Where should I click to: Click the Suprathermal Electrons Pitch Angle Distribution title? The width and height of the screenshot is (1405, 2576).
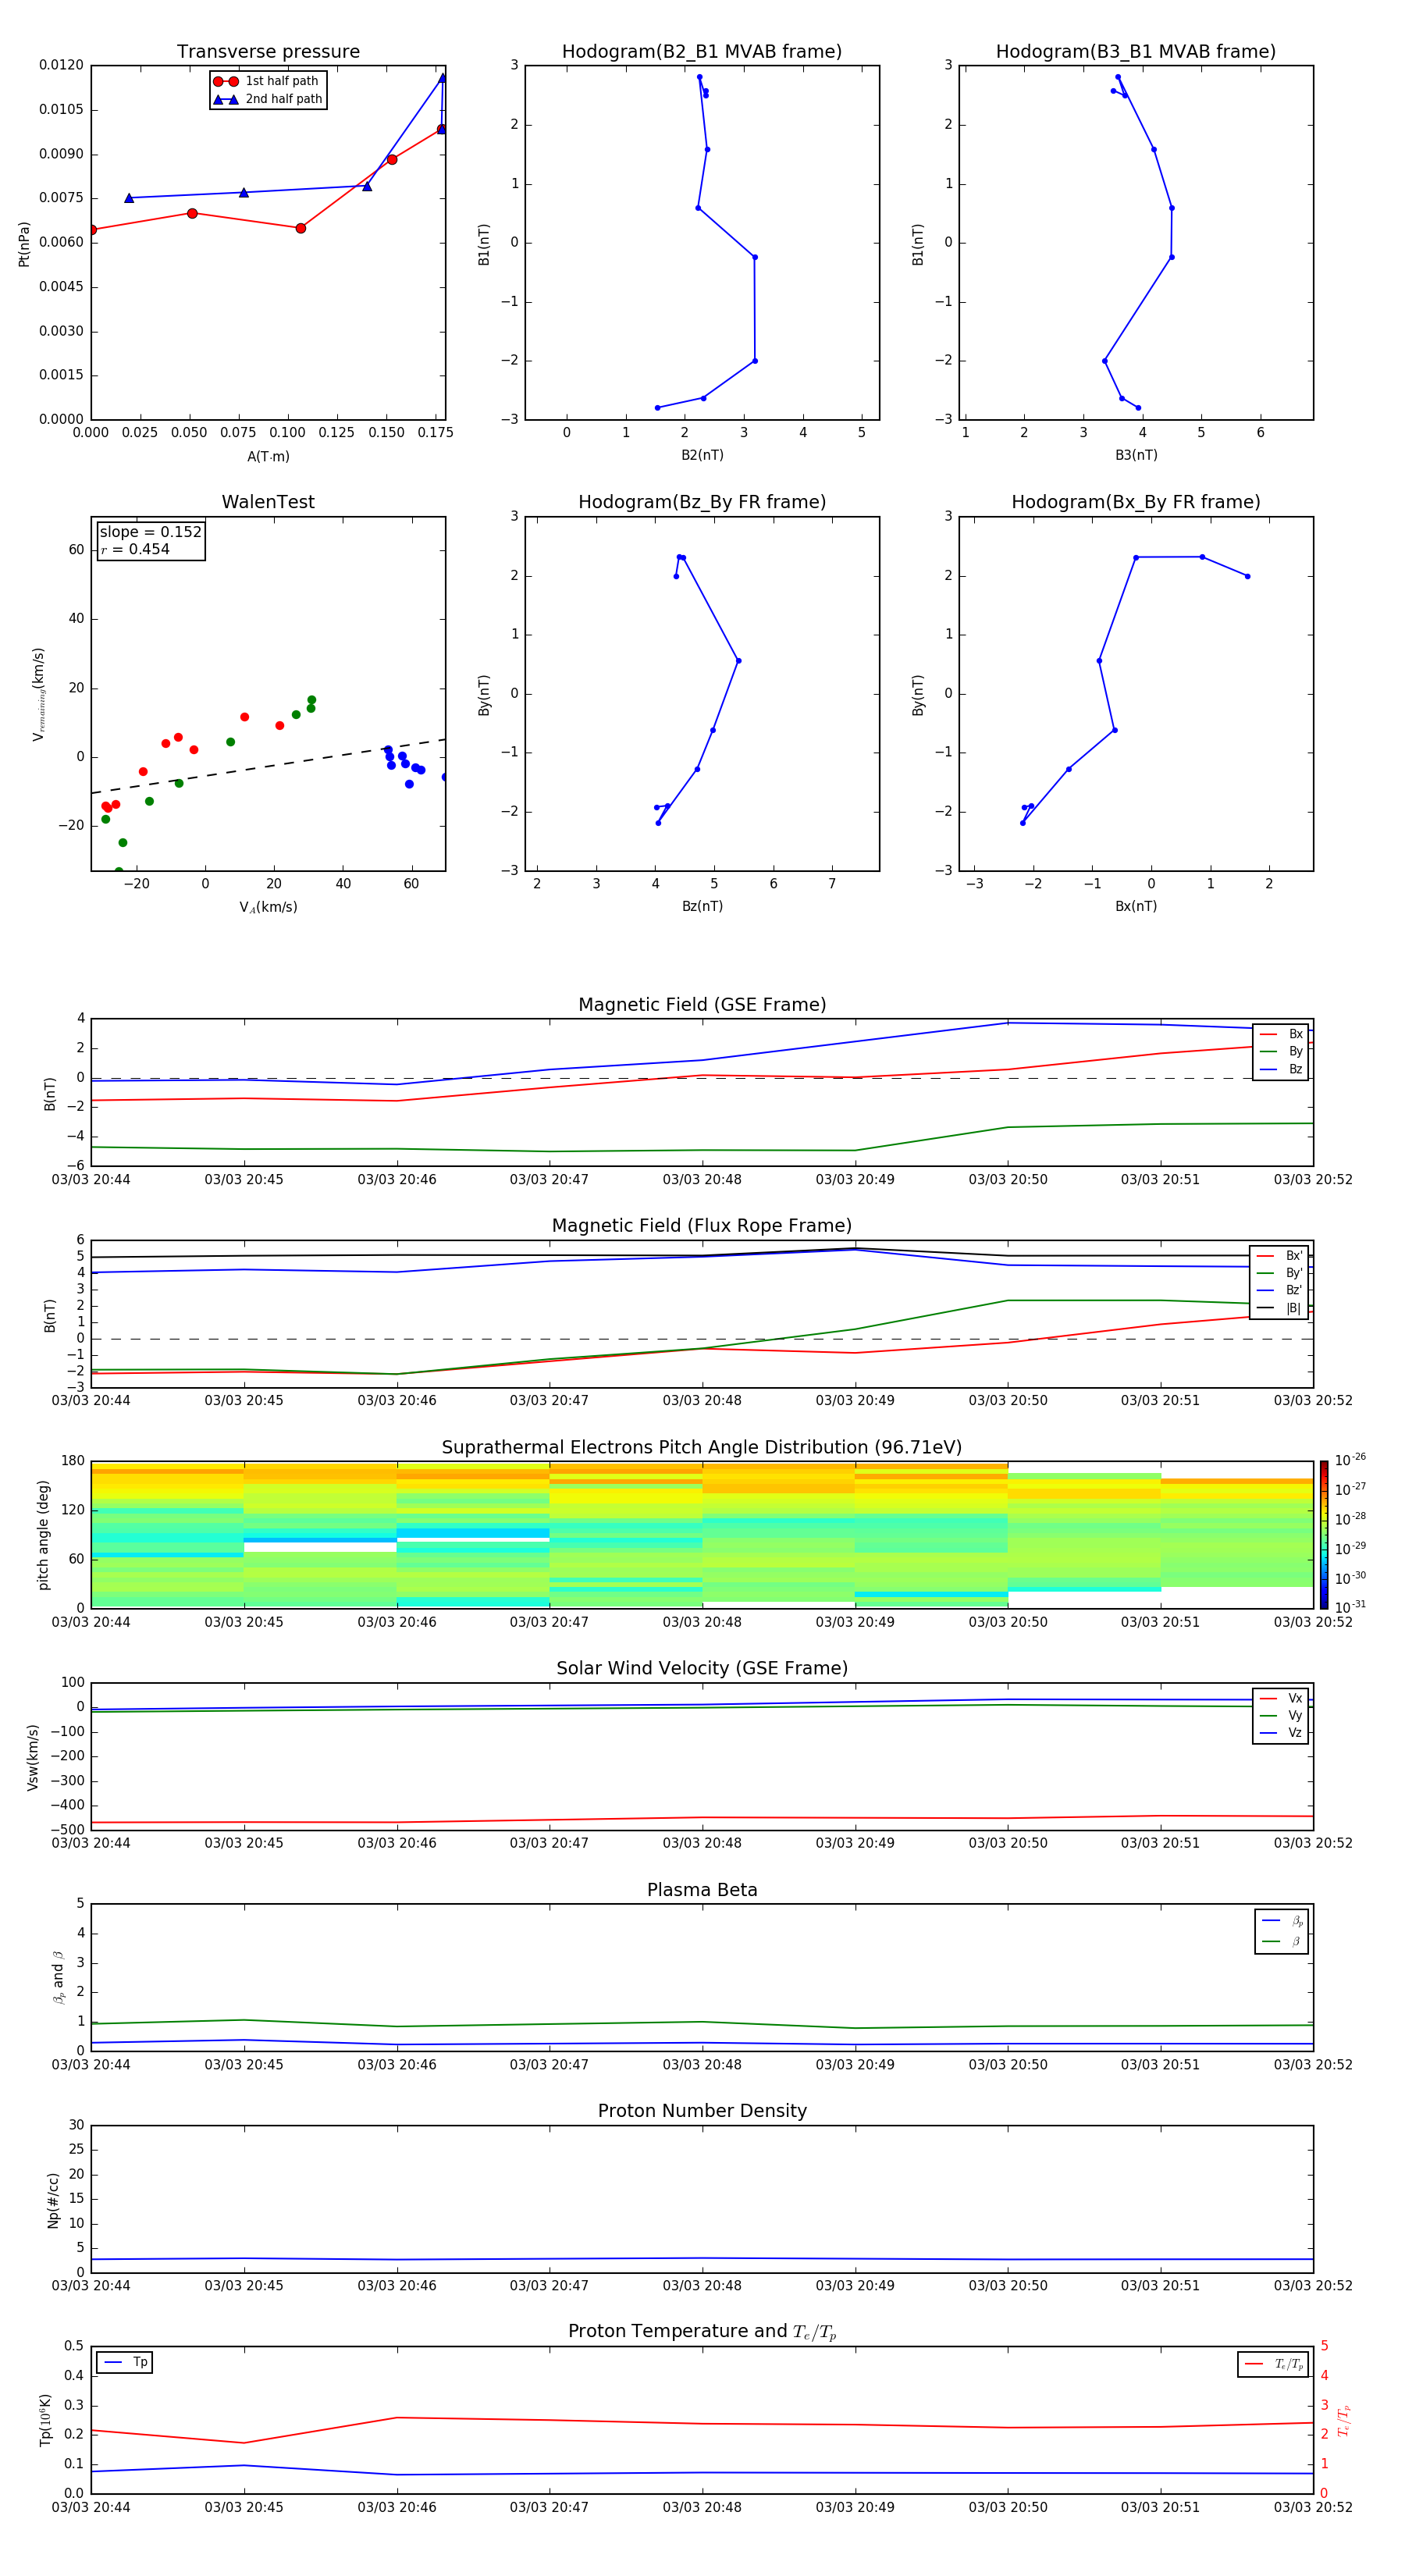[x=701, y=1447]
